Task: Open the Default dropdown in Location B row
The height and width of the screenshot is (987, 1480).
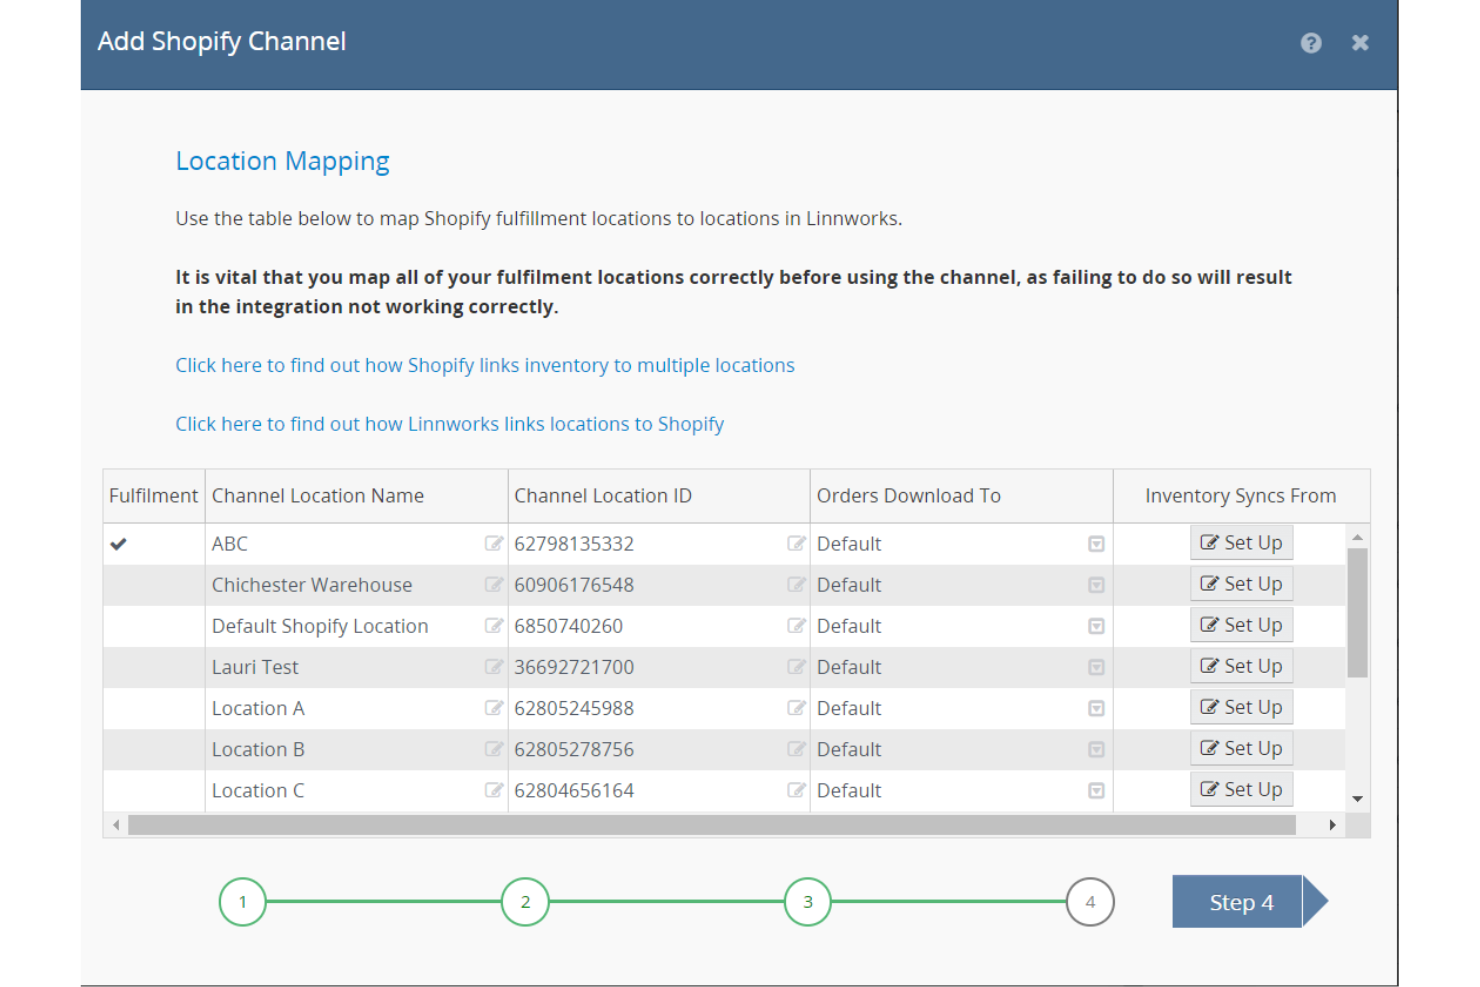Action: click(1096, 748)
